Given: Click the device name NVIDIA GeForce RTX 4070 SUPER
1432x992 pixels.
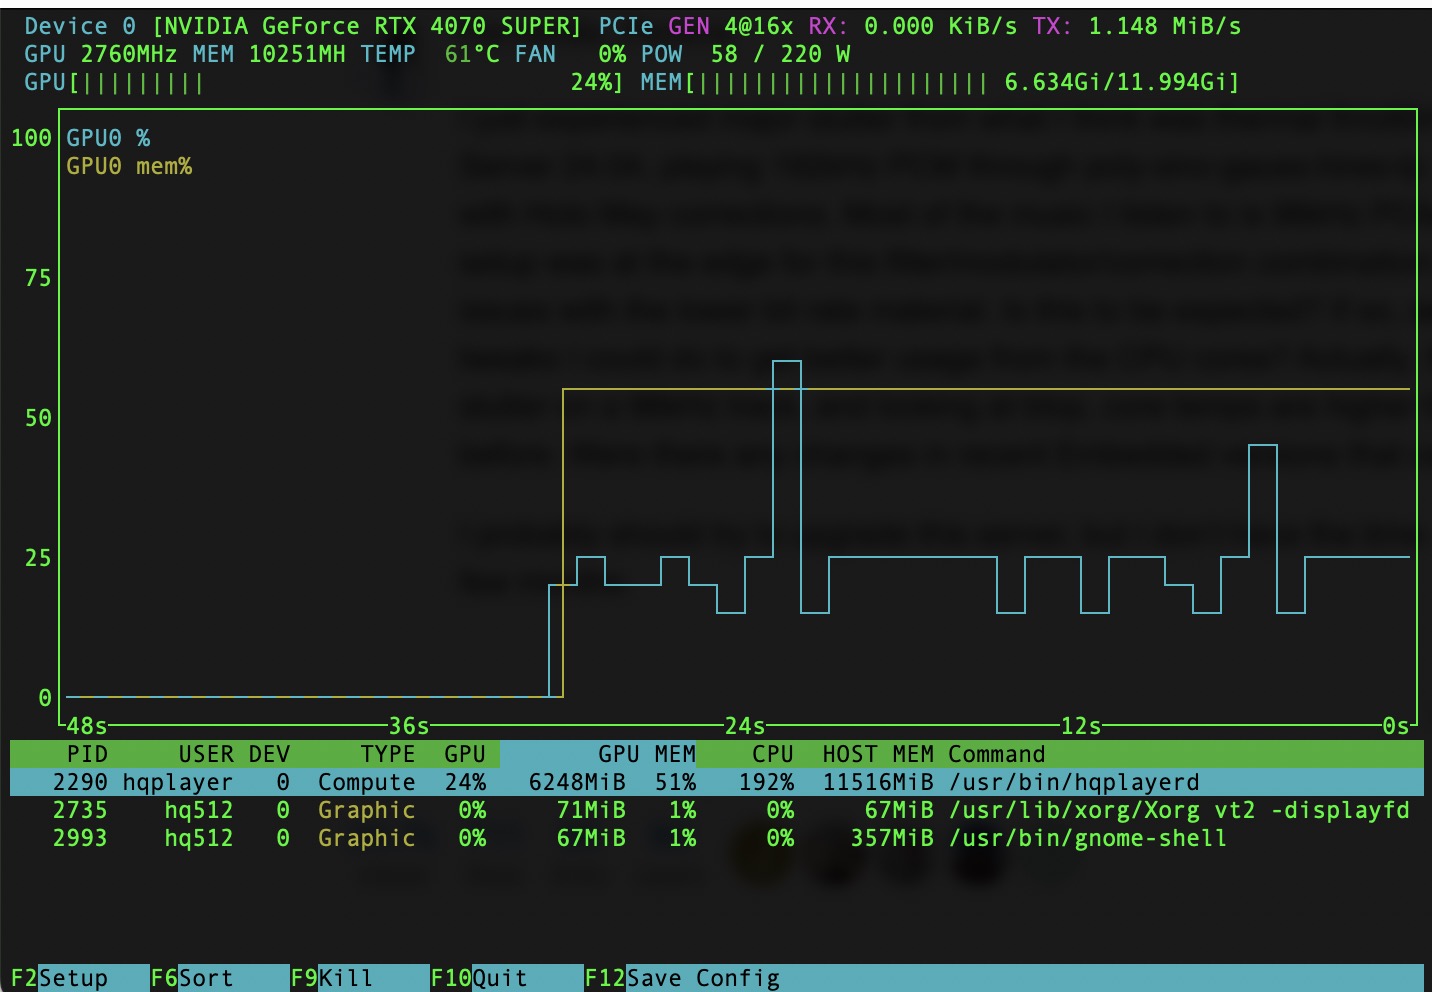Looking at the screenshot, I should (367, 26).
